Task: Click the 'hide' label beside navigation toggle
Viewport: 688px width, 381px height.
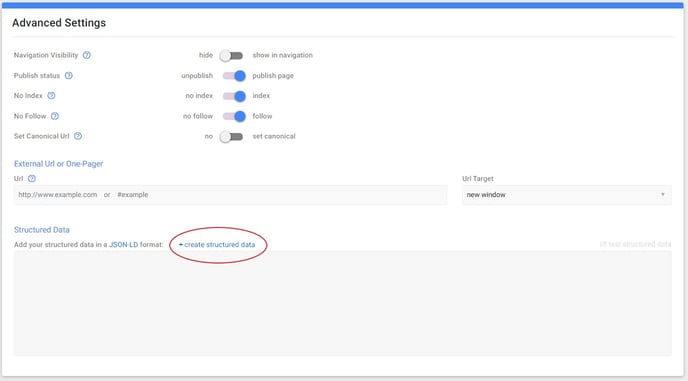Action: (x=206, y=55)
